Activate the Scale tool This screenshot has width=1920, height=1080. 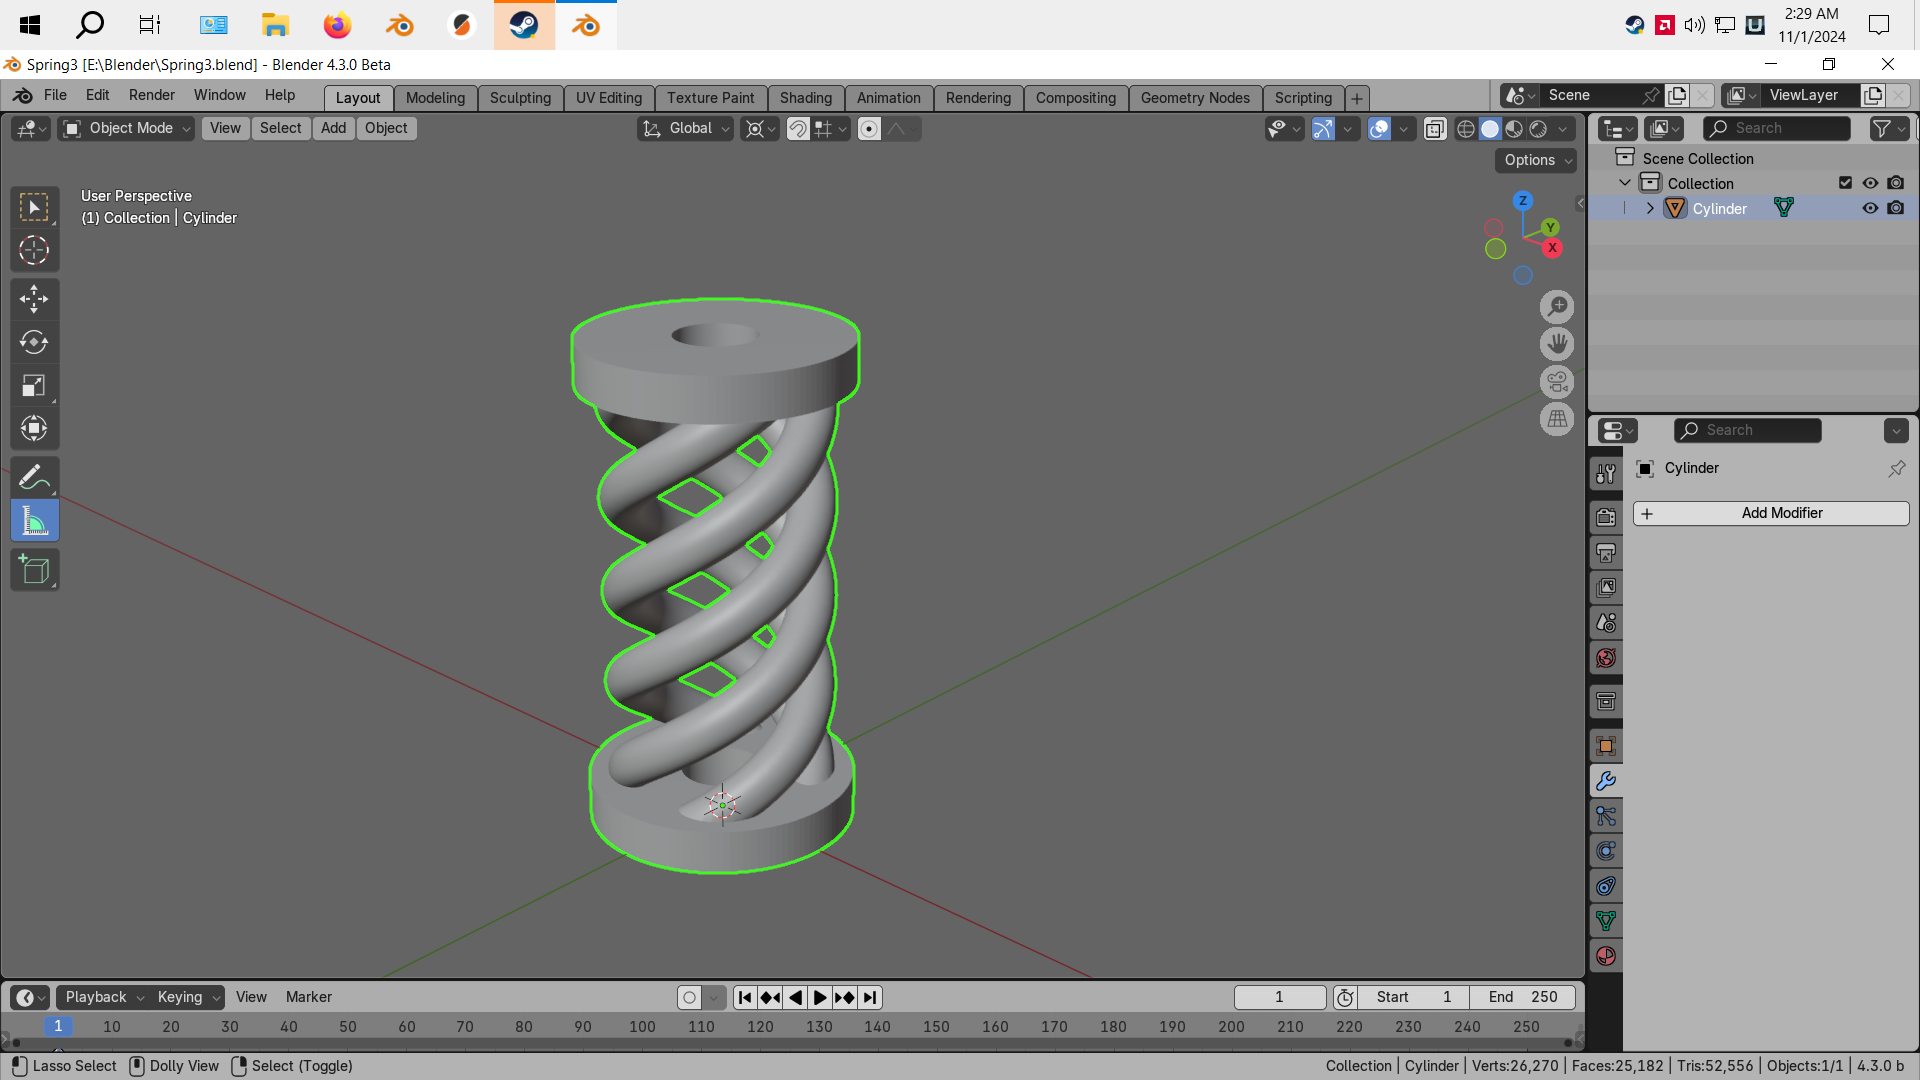[34, 385]
